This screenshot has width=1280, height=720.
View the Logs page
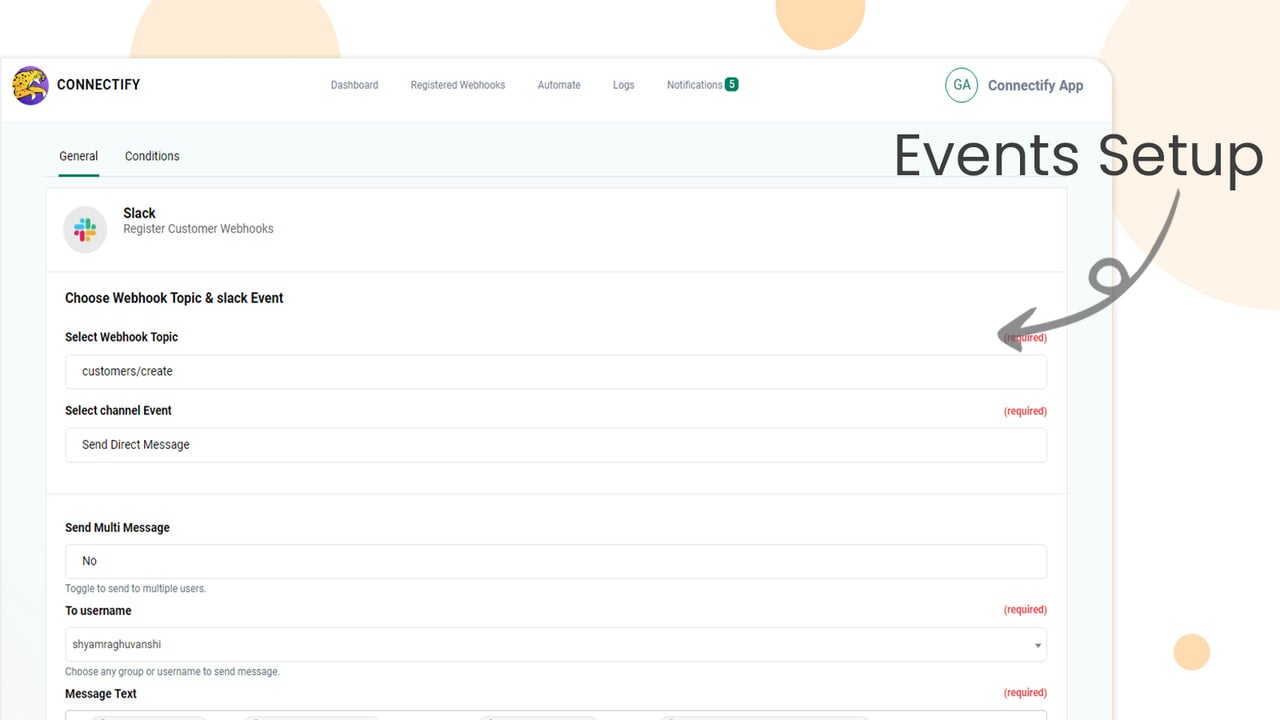624,85
